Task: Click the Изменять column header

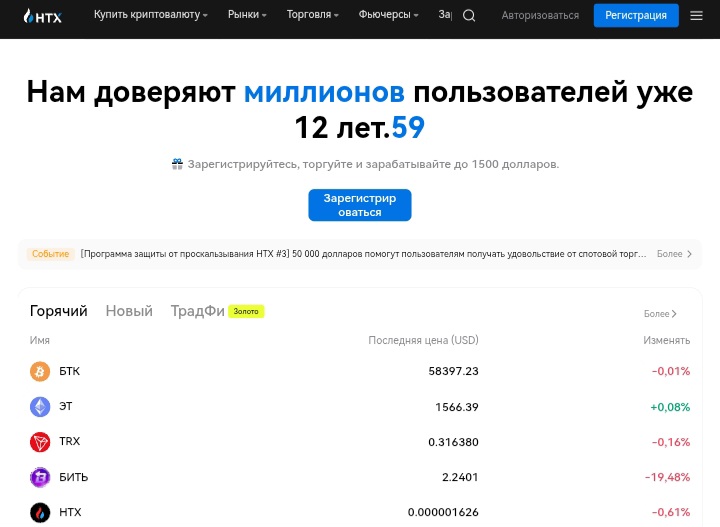Action: pyautogui.click(x=666, y=341)
